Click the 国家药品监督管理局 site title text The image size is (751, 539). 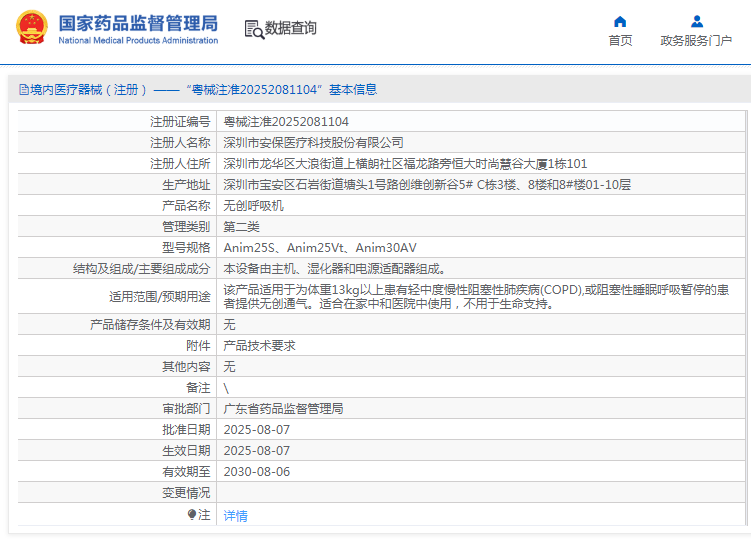tap(137, 22)
